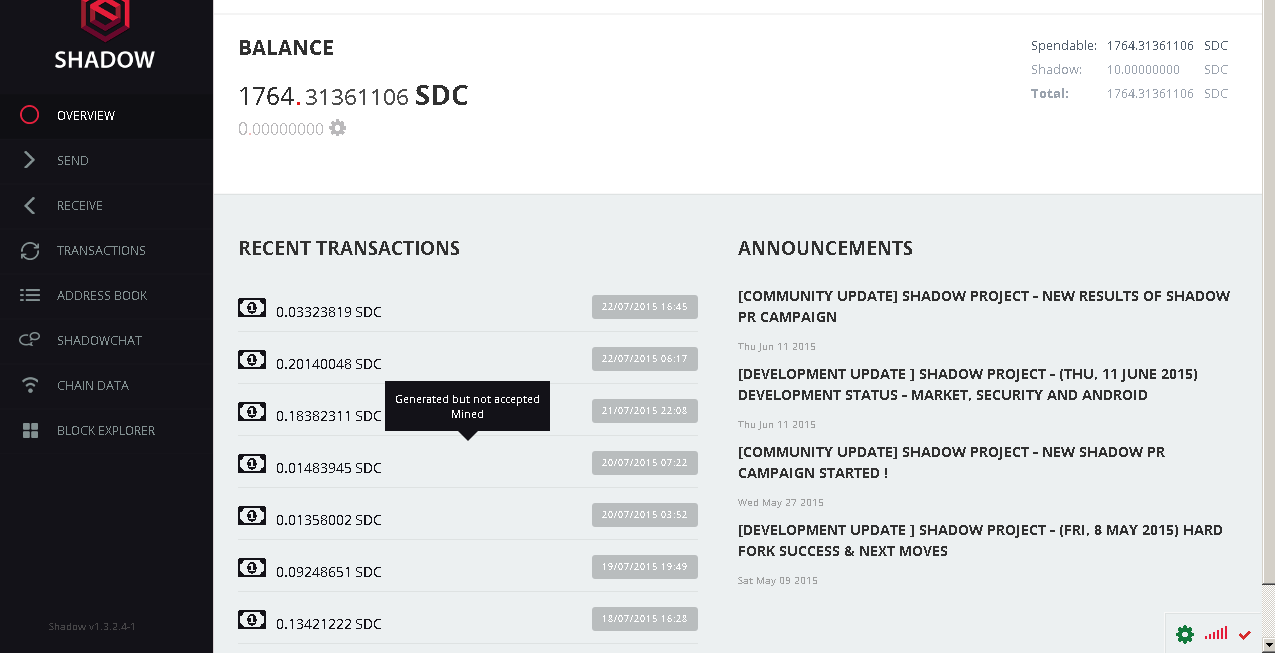Go to the Send page
Image resolution: width=1276 pixels, height=656 pixels.
106,160
